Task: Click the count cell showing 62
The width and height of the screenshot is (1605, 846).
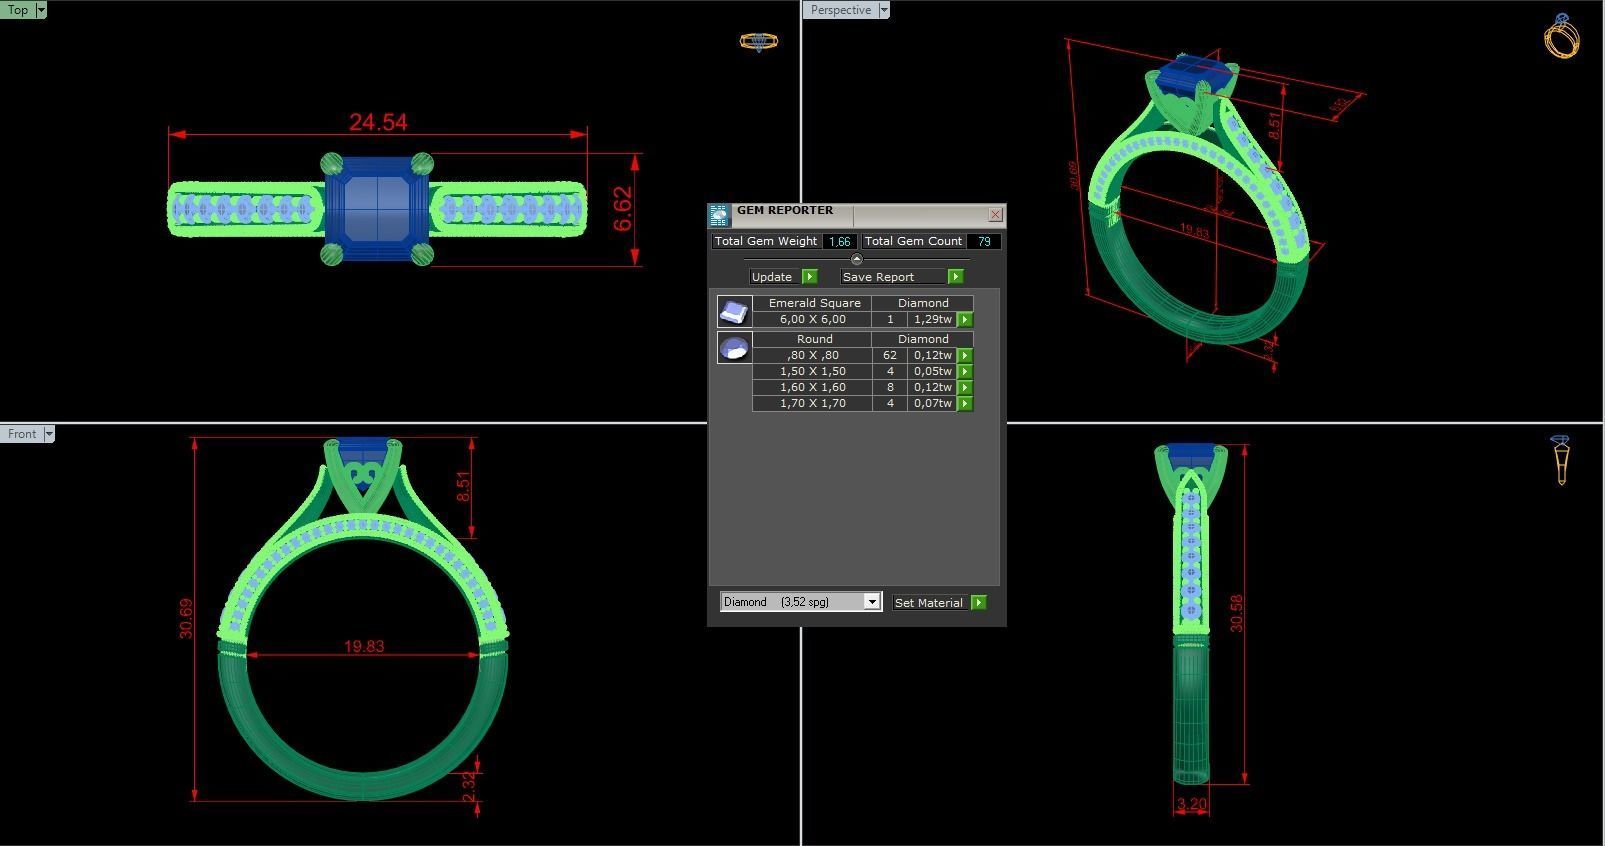Action: click(x=890, y=356)
